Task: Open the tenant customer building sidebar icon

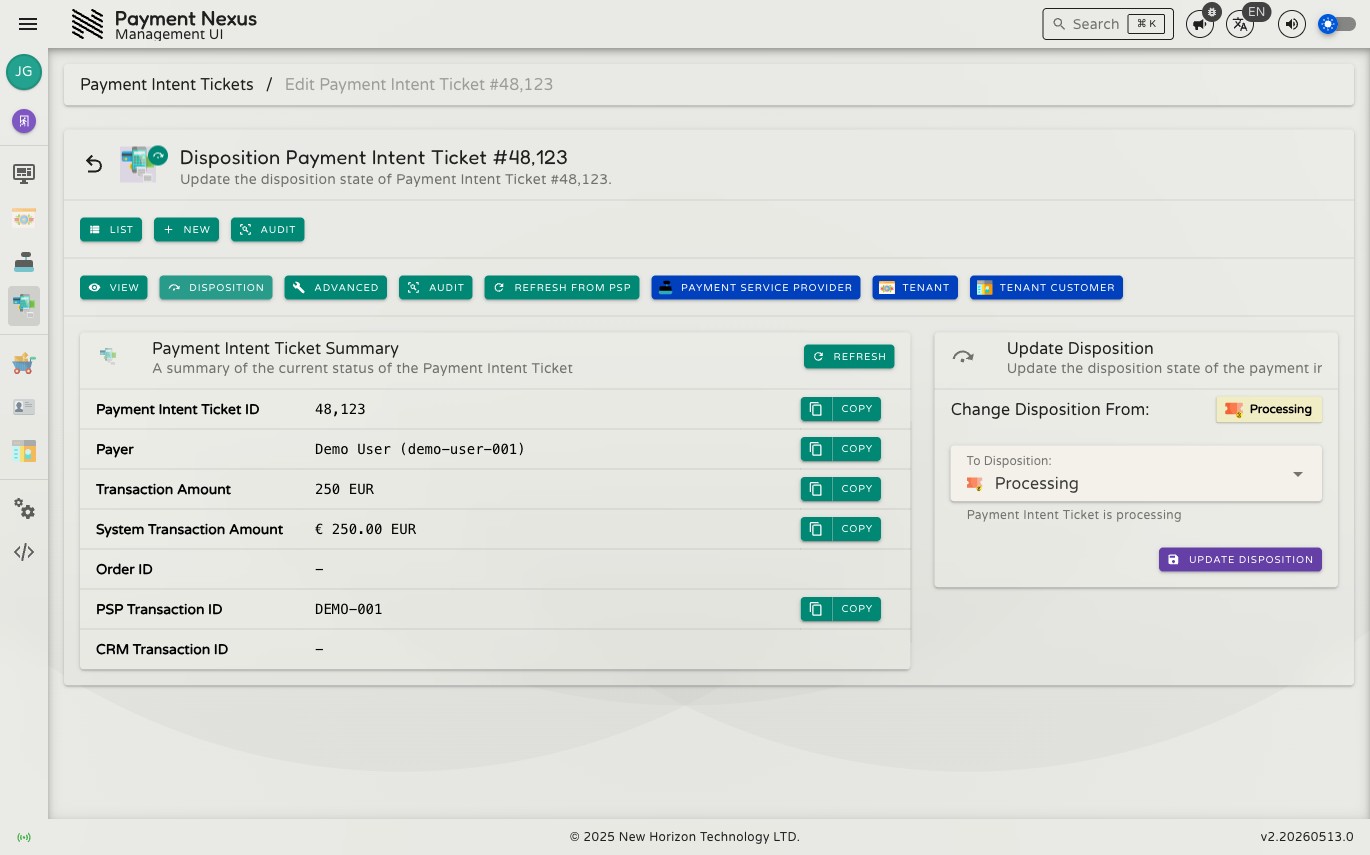Action: pos(24,451)
